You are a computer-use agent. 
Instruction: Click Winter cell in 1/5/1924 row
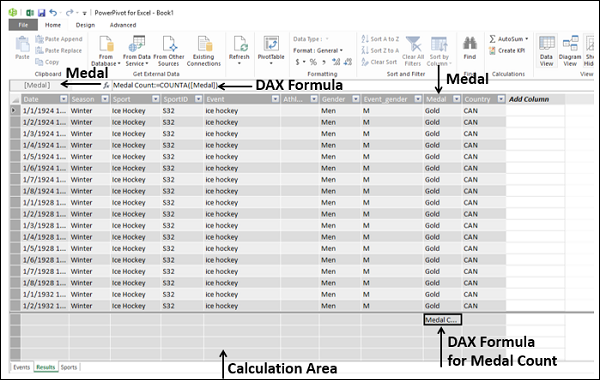click(x=90, y=157)
